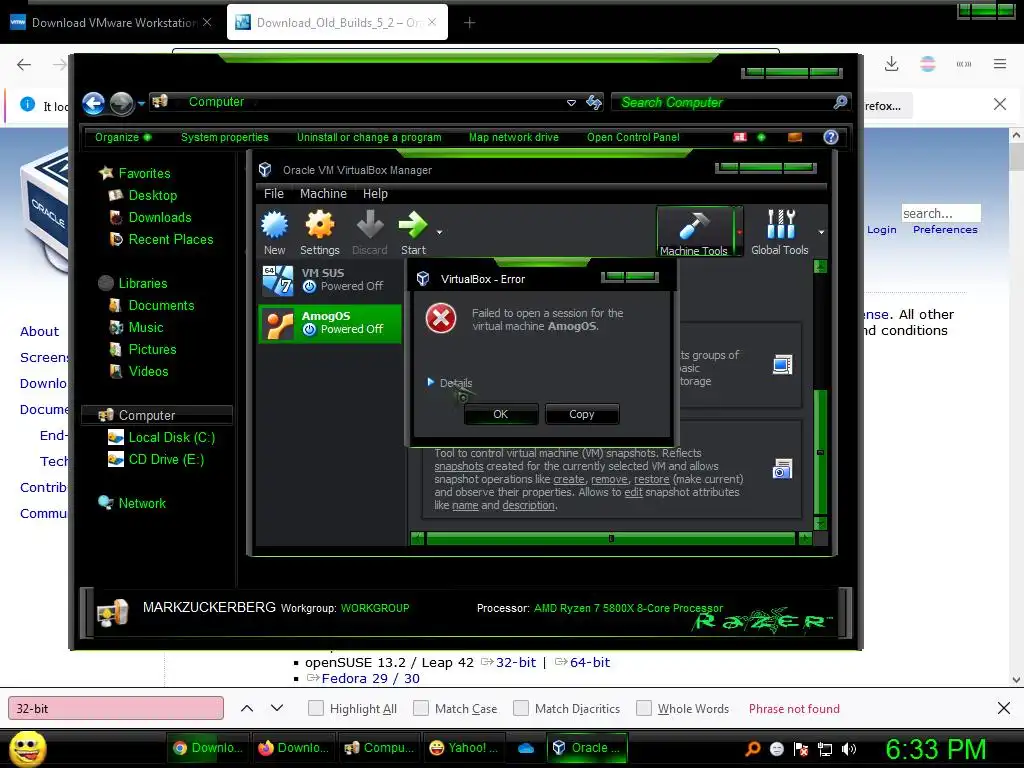
Task: Toggle the preview pane icon
Action: pos(795,137)
